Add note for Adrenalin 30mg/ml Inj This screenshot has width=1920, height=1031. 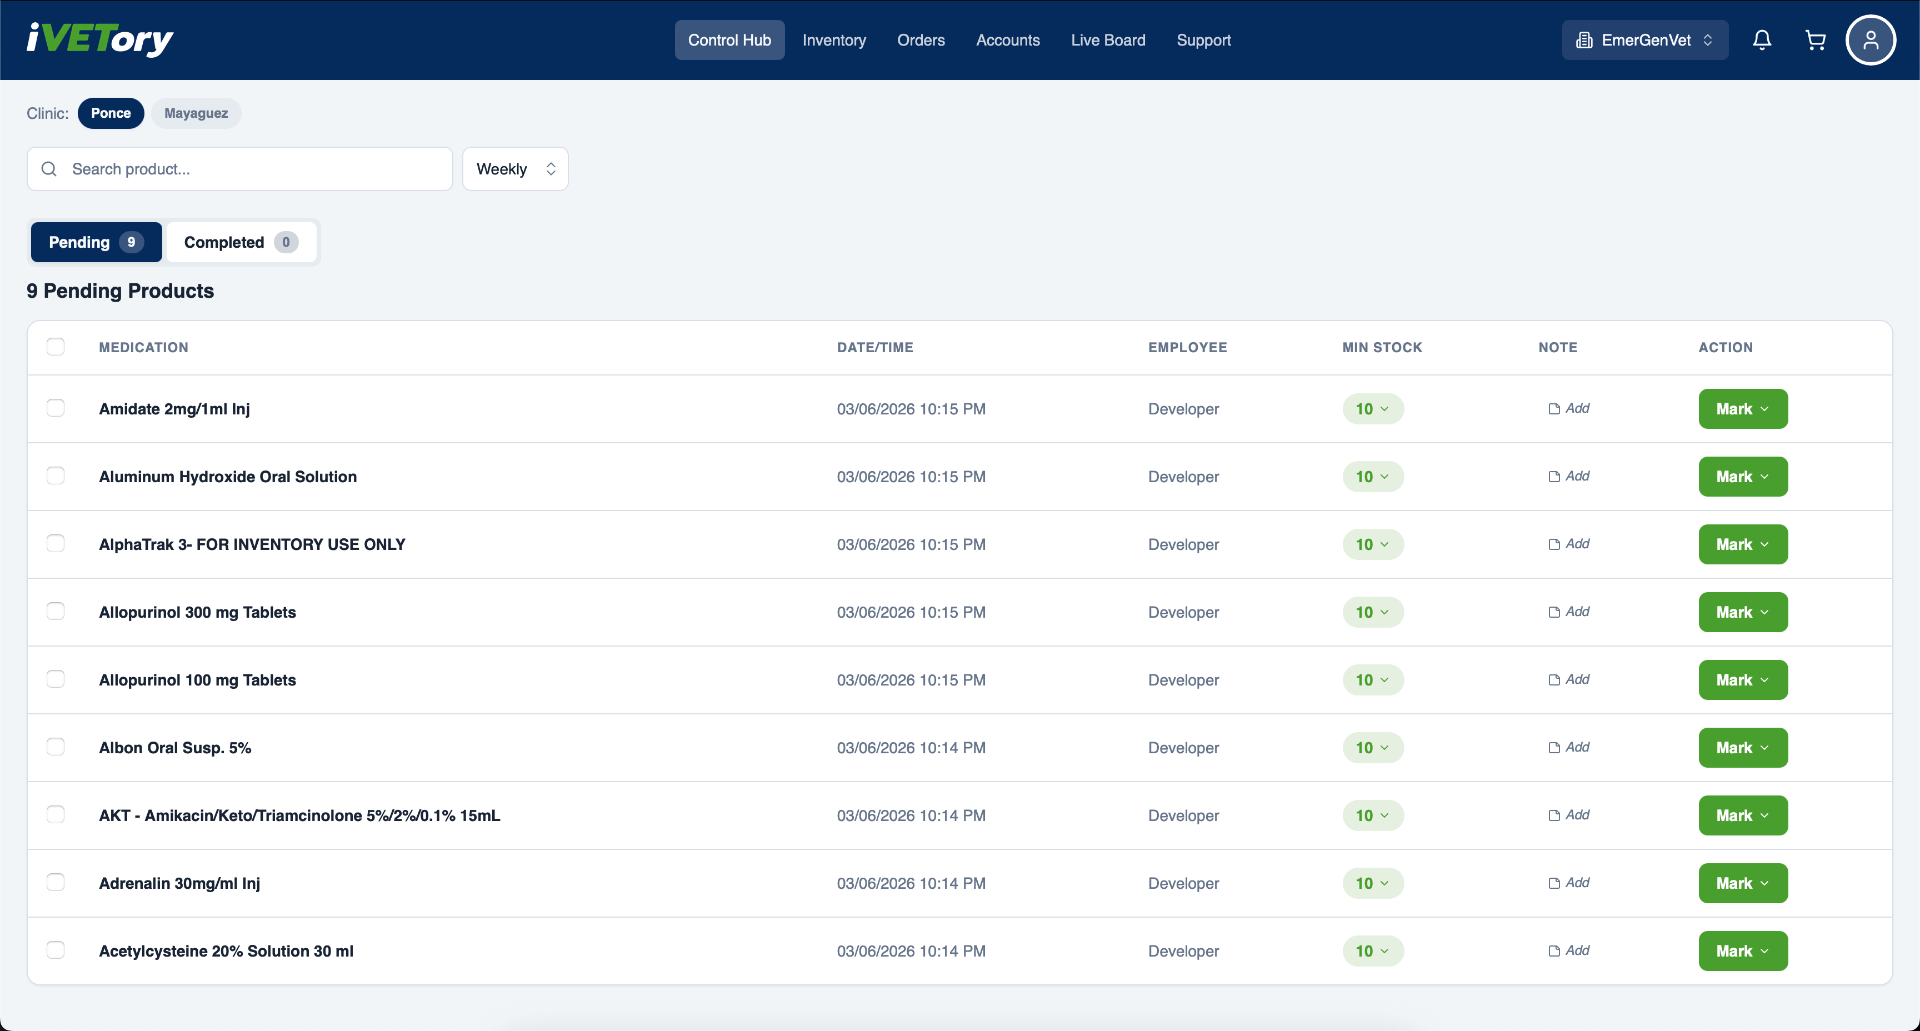click(1569, 883)
